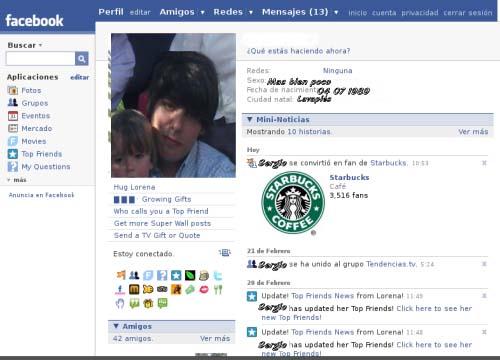Open the profile photo
500x360 pixels.
[173, 105]
